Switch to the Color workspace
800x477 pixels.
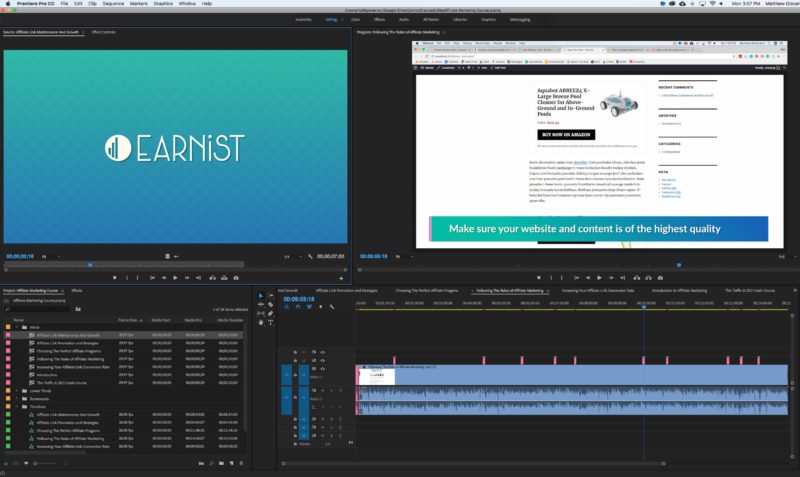click(x=355, y=19)
